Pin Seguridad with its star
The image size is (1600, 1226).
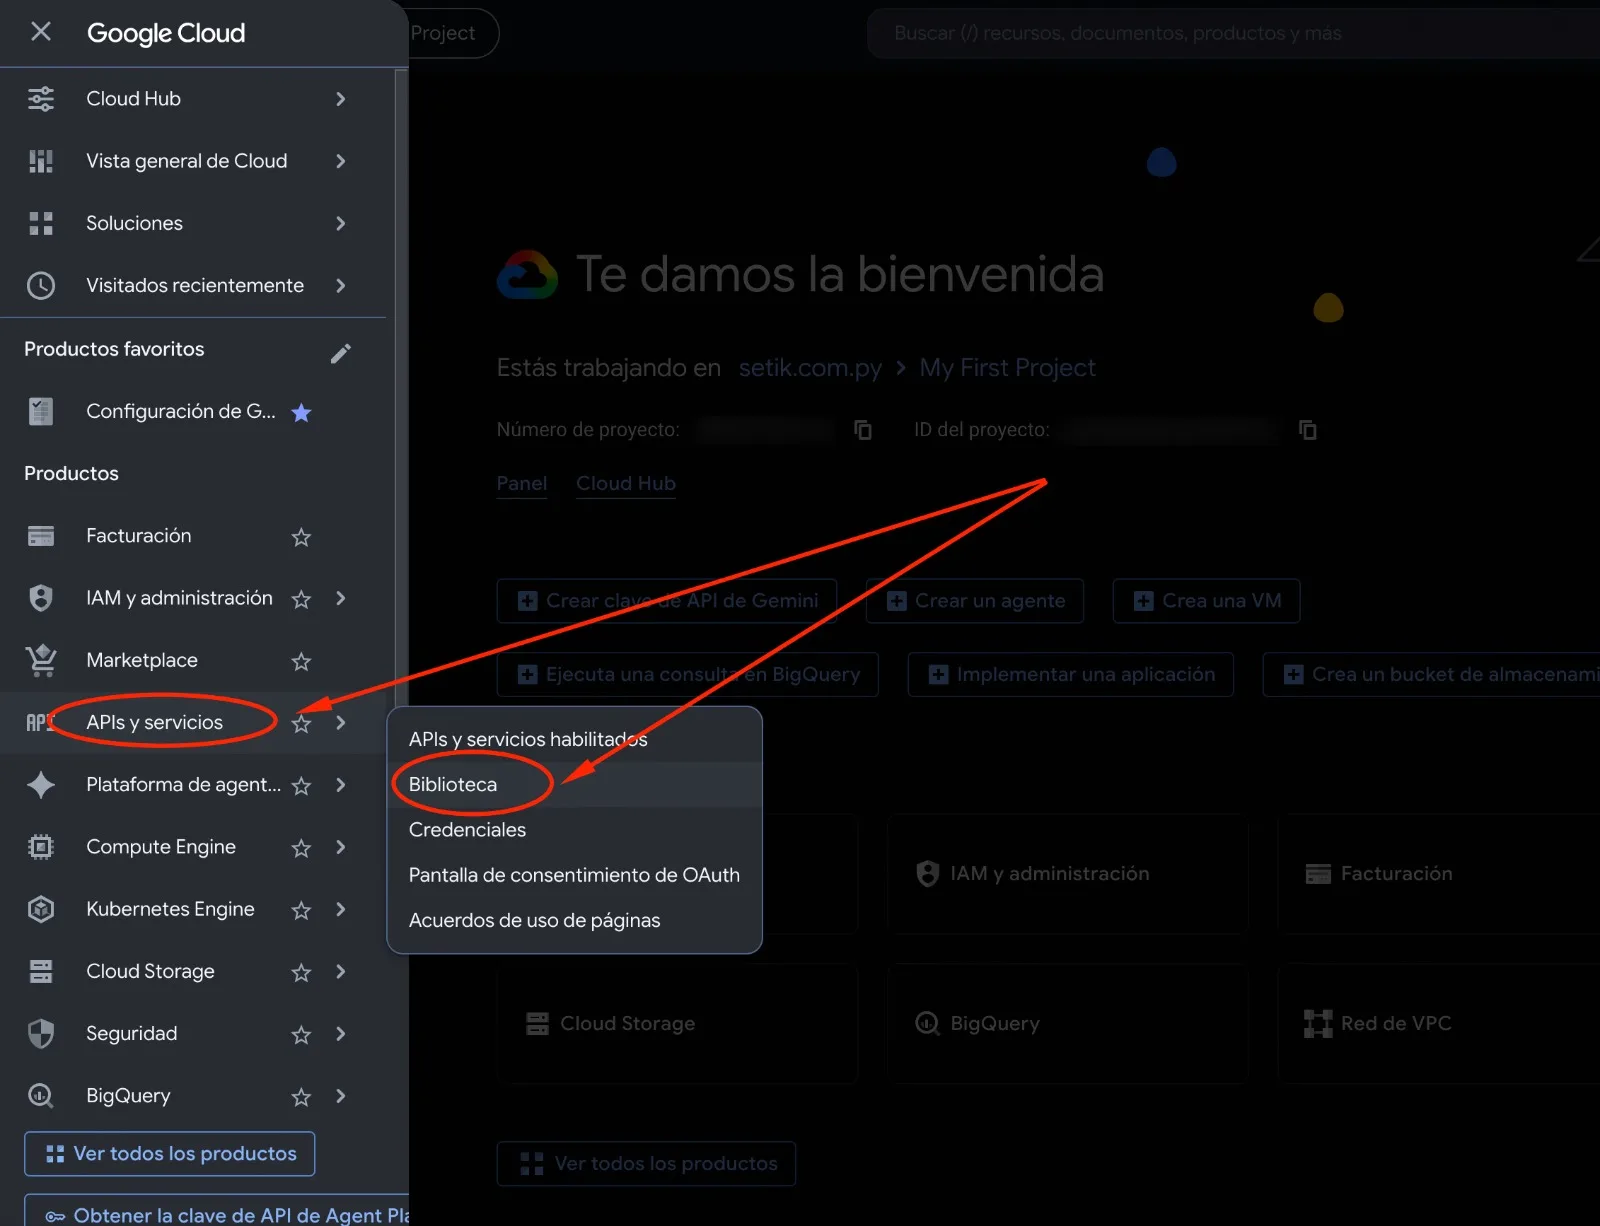tap(301, 1034)
